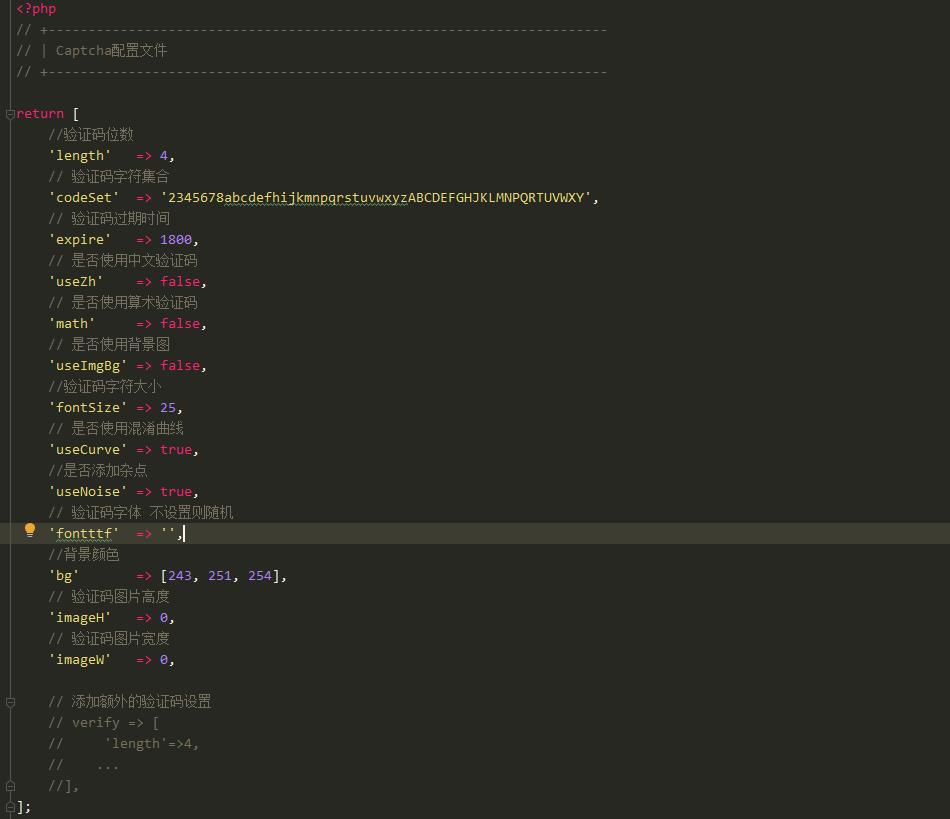Click the number 254 in the bg array
Screen dimensions: 950x819
pyautogui.click(x=260, y=575)
